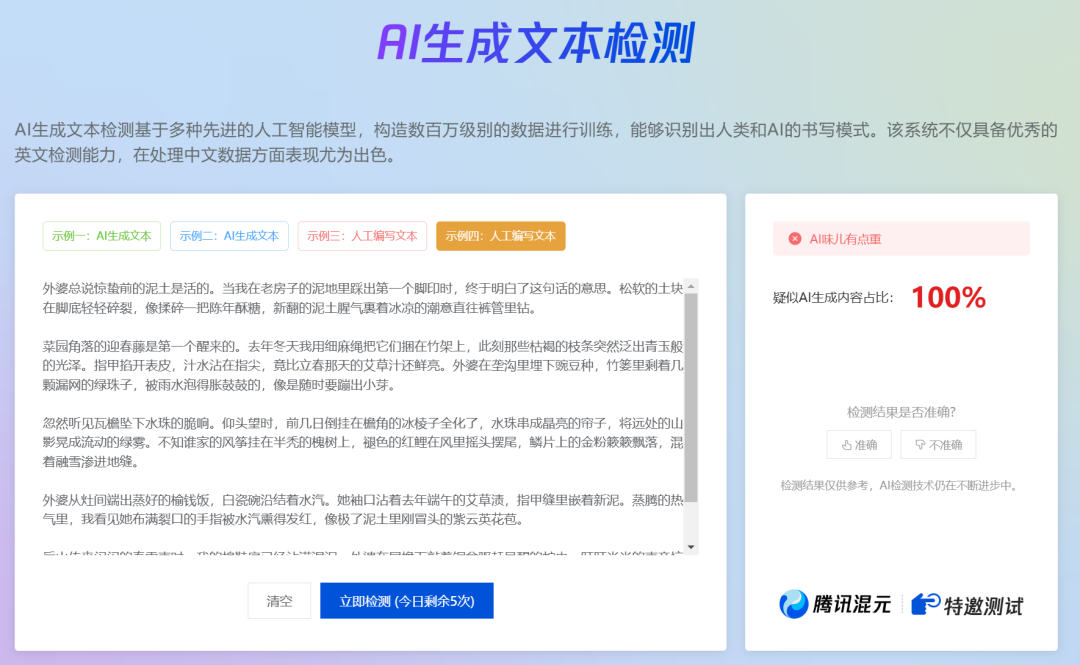Give 准确 feedback on the result

859,444
